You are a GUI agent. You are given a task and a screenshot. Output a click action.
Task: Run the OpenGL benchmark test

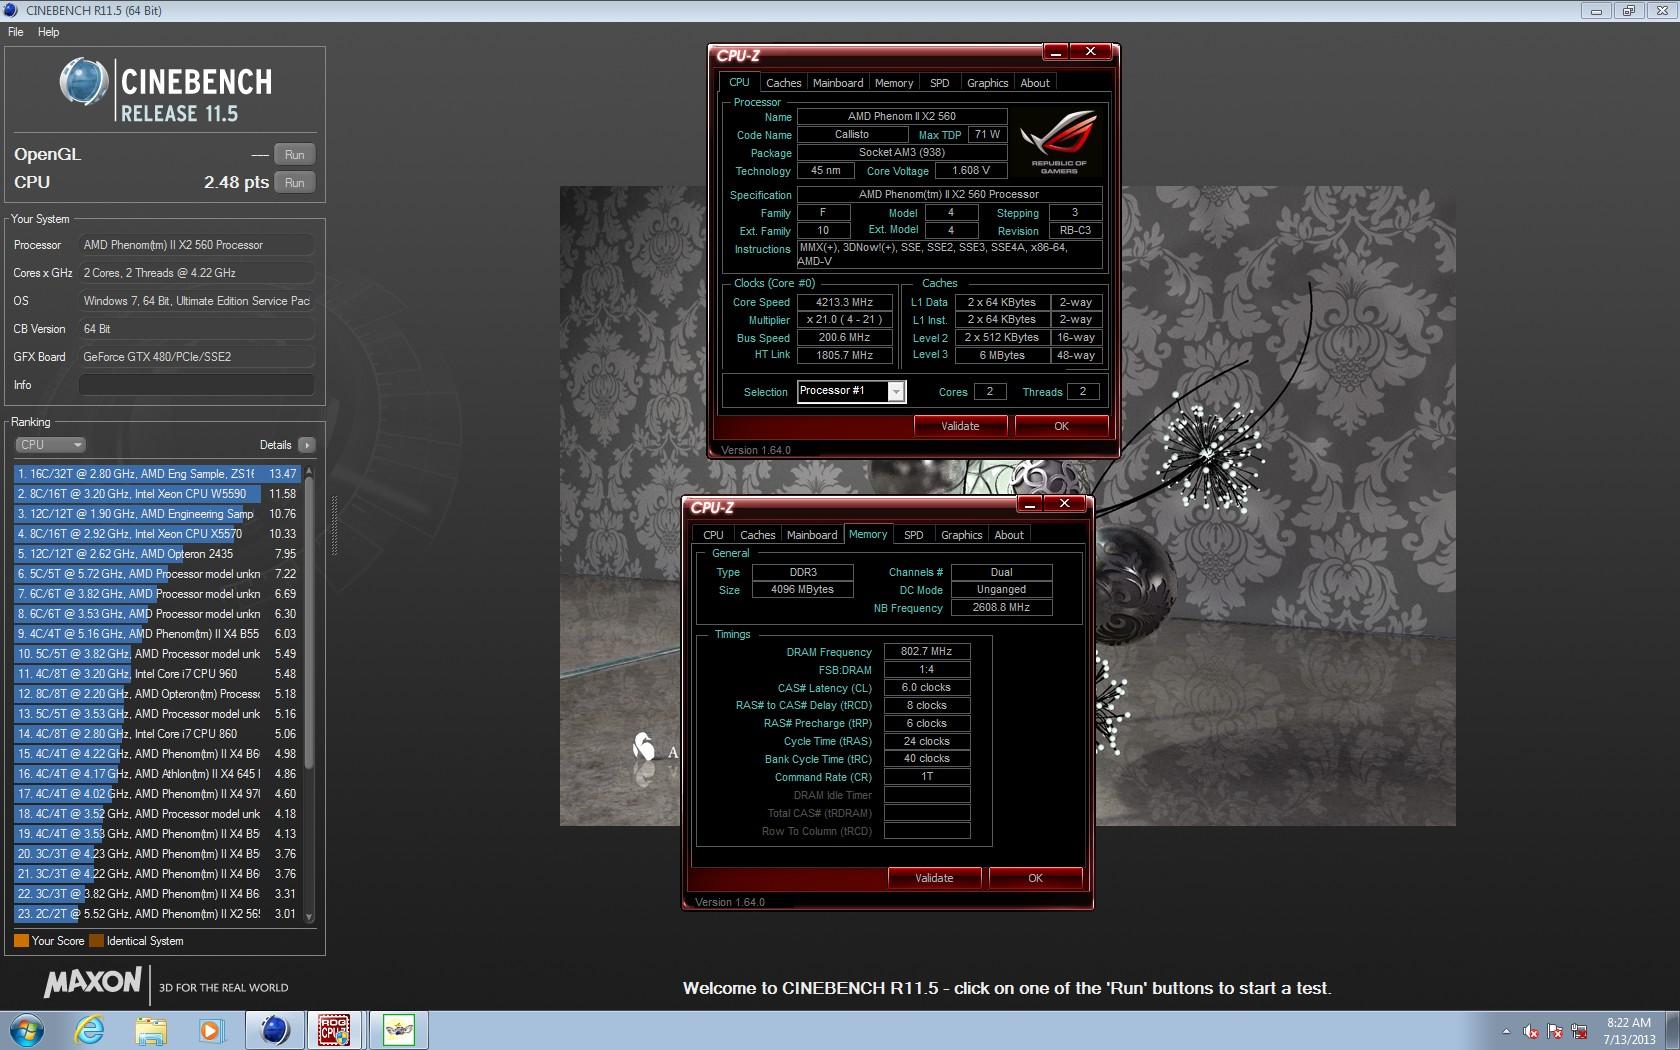(x=294, y=155)
